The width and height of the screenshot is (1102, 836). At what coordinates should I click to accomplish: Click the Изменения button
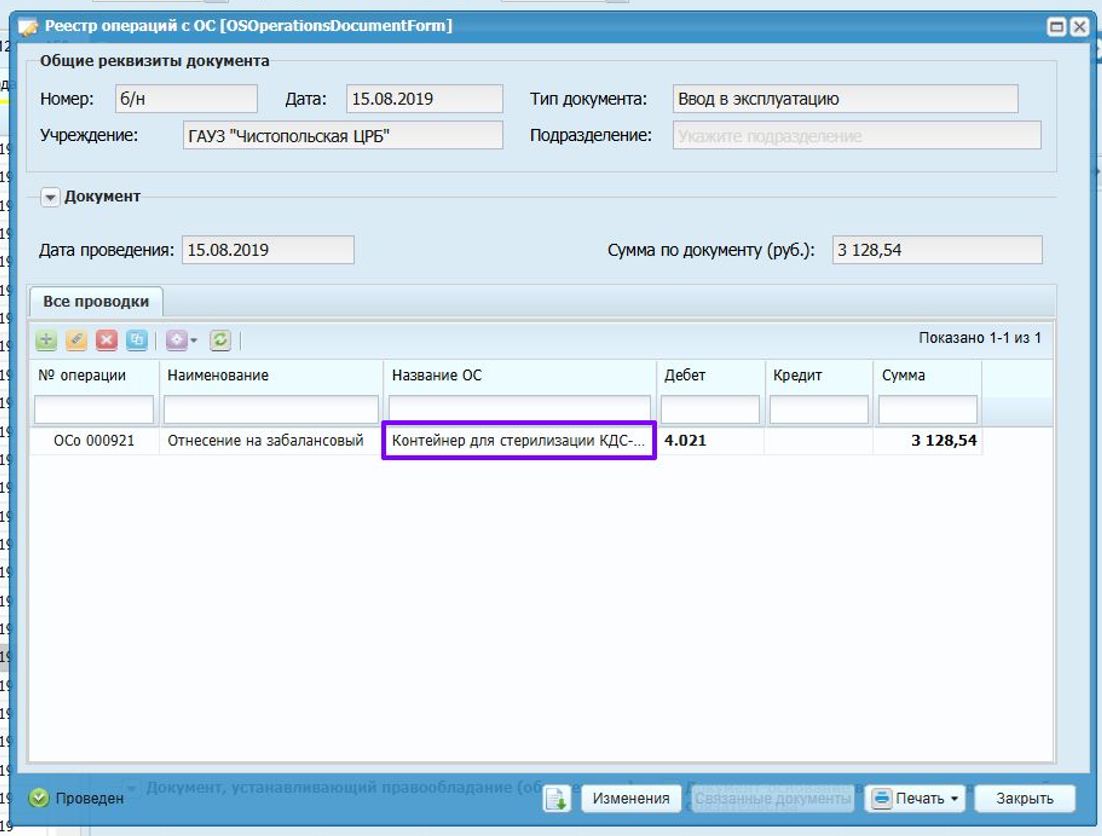(x=631, y=799)
